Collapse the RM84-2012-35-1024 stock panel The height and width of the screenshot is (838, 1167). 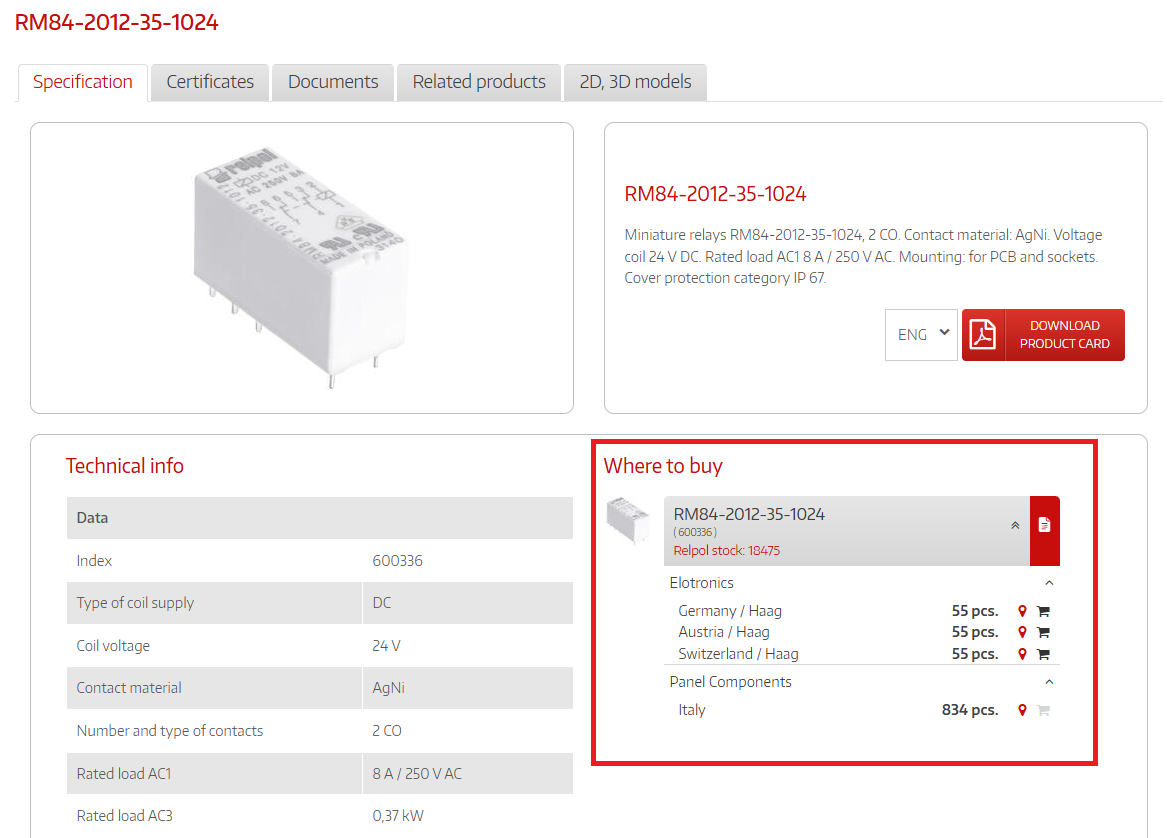1015,525
